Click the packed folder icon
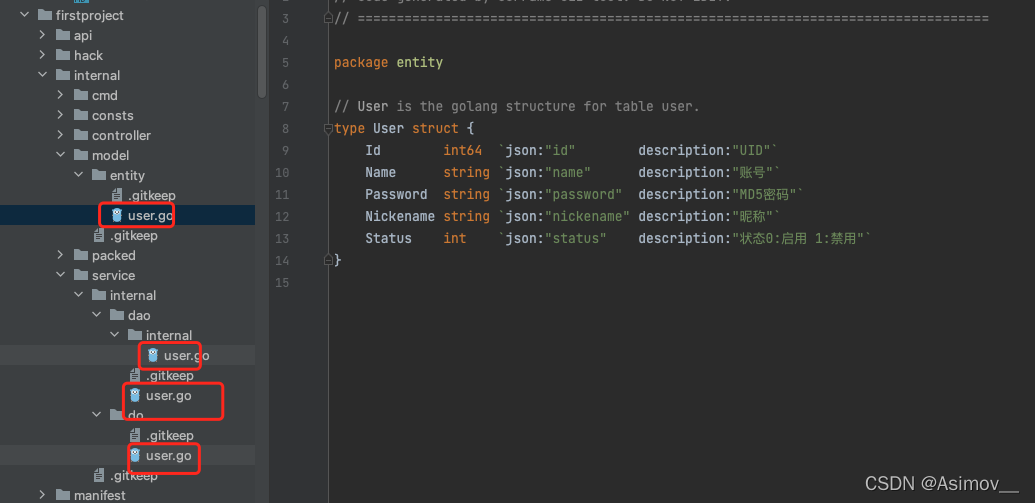The height and width of the screenshot is (503, 1035). tap(81, 255)
